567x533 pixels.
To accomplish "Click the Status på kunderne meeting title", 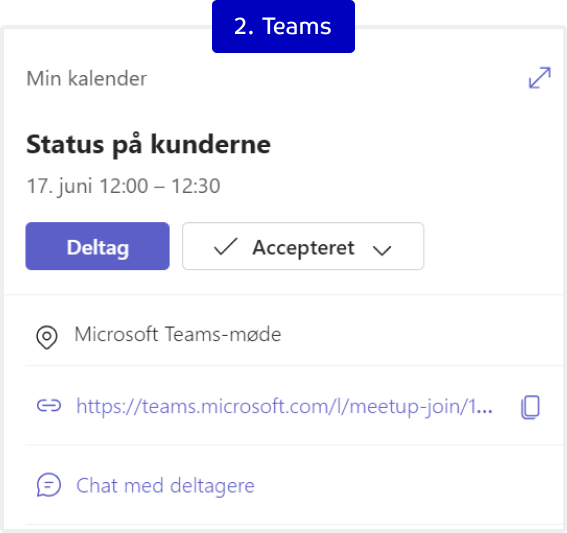I will (x=149, y=145).
